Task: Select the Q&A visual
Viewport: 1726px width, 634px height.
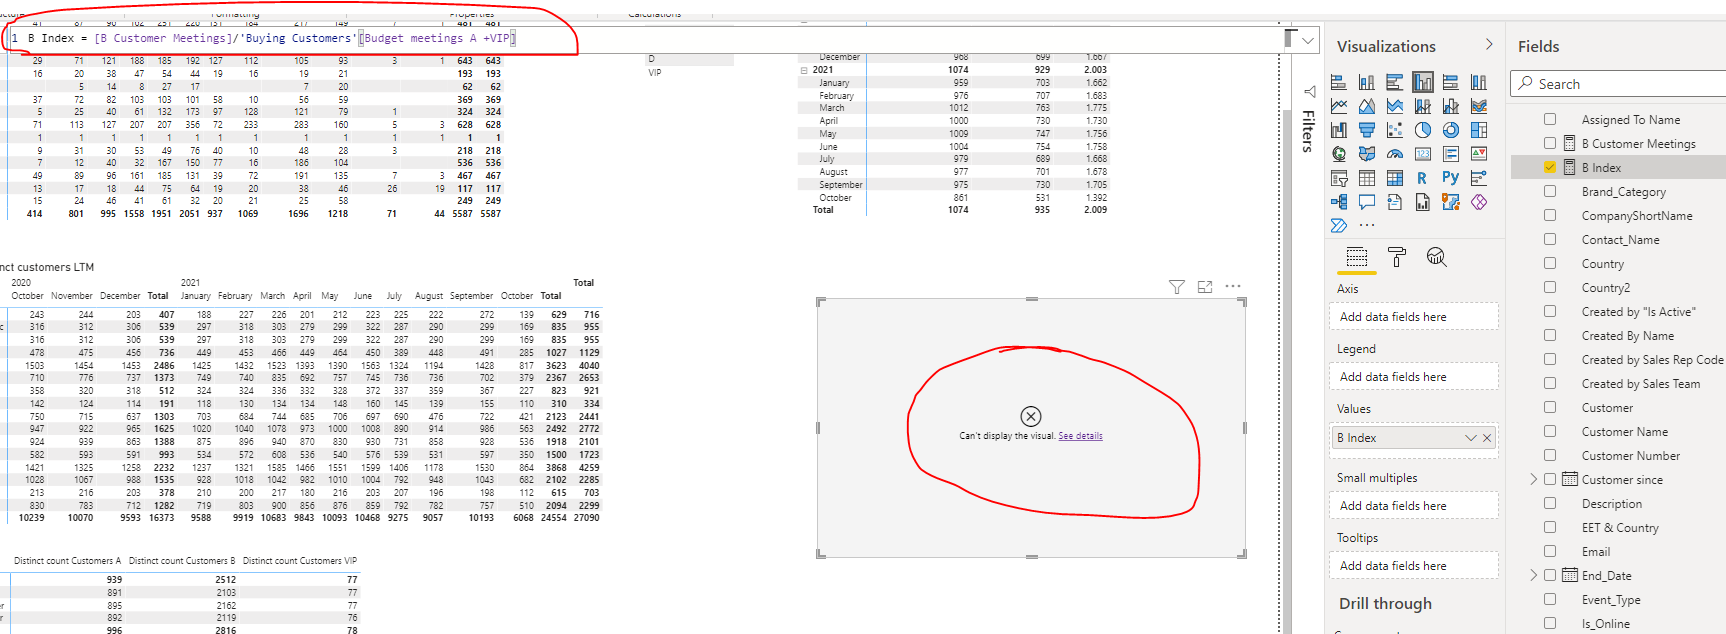Action: click(1367, 202)
